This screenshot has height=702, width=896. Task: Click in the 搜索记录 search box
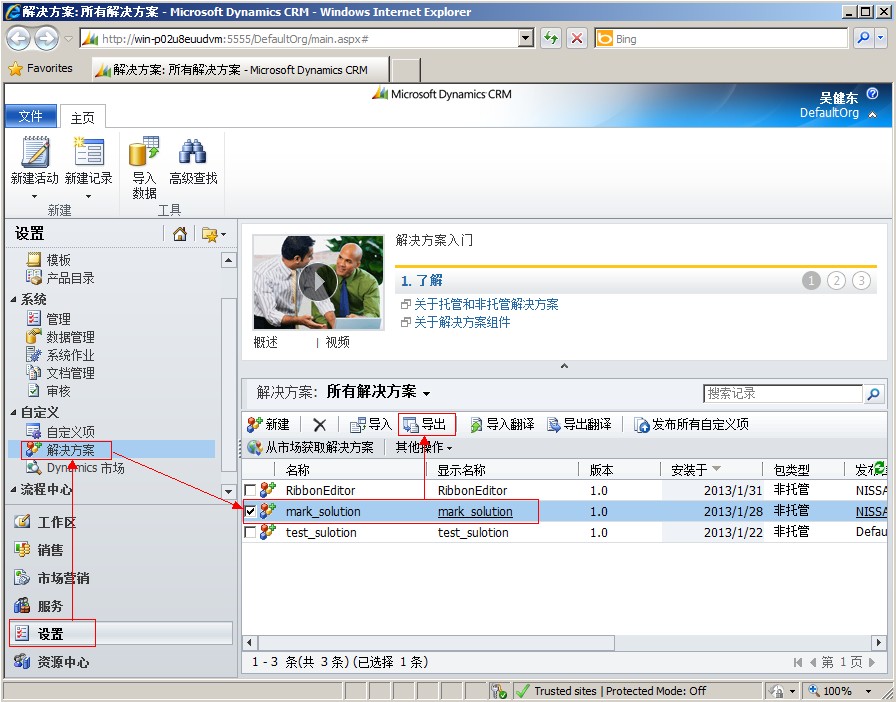click(782, 393)
